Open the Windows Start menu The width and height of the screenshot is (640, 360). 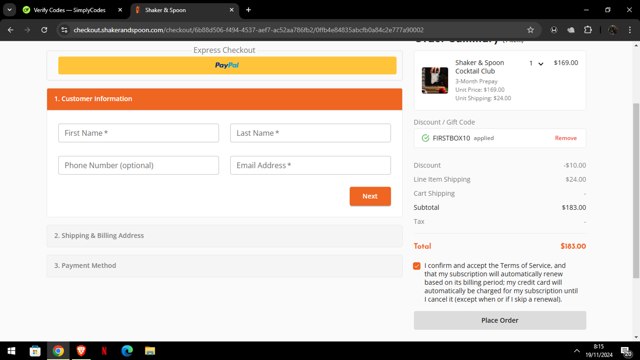pos(11,351)
